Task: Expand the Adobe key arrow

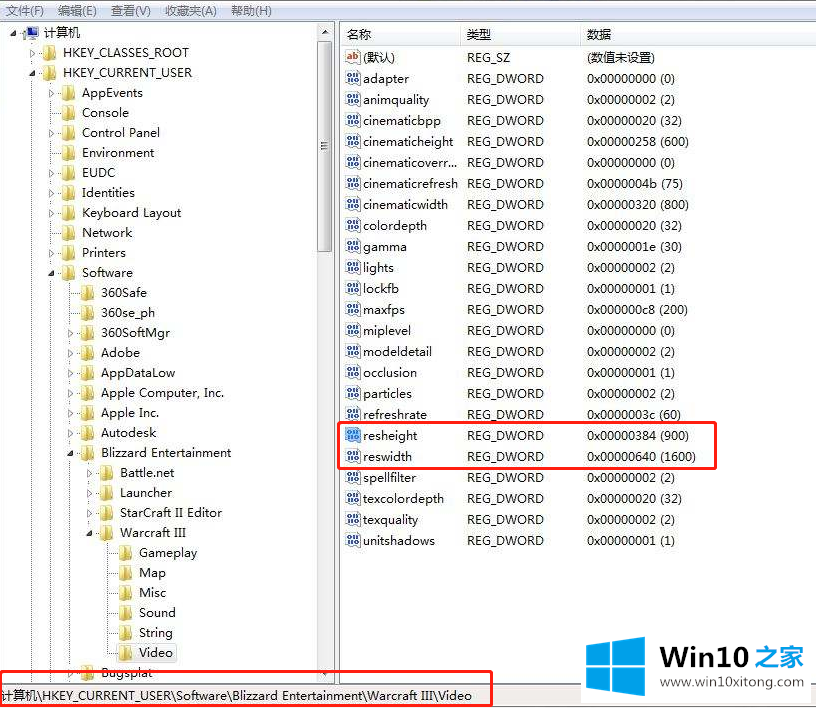Action: (x=70, y=353)
